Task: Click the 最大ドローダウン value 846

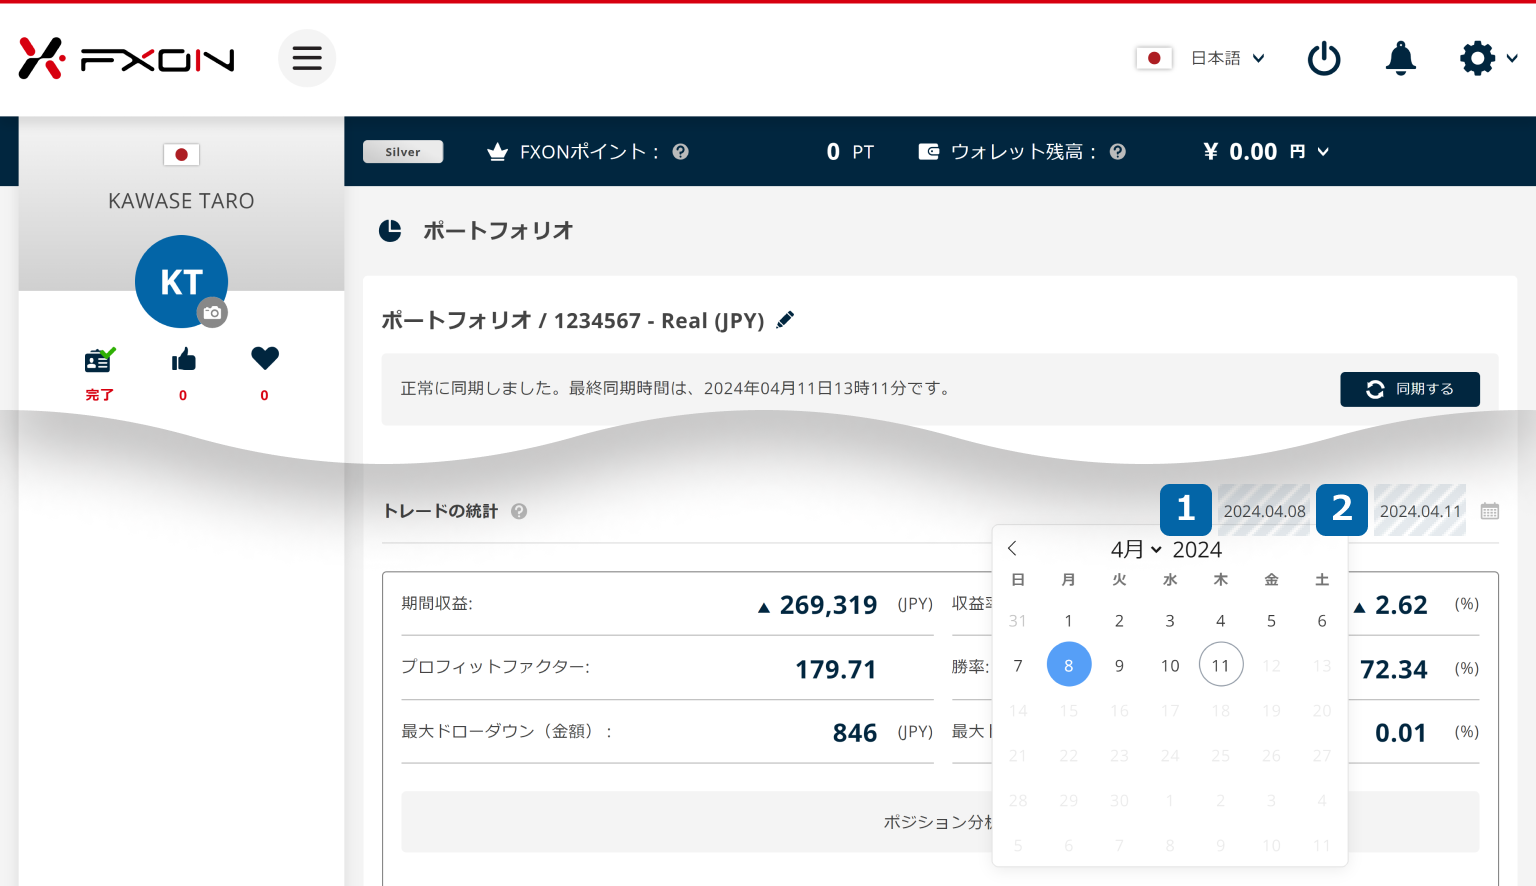Action: [855, 733]
